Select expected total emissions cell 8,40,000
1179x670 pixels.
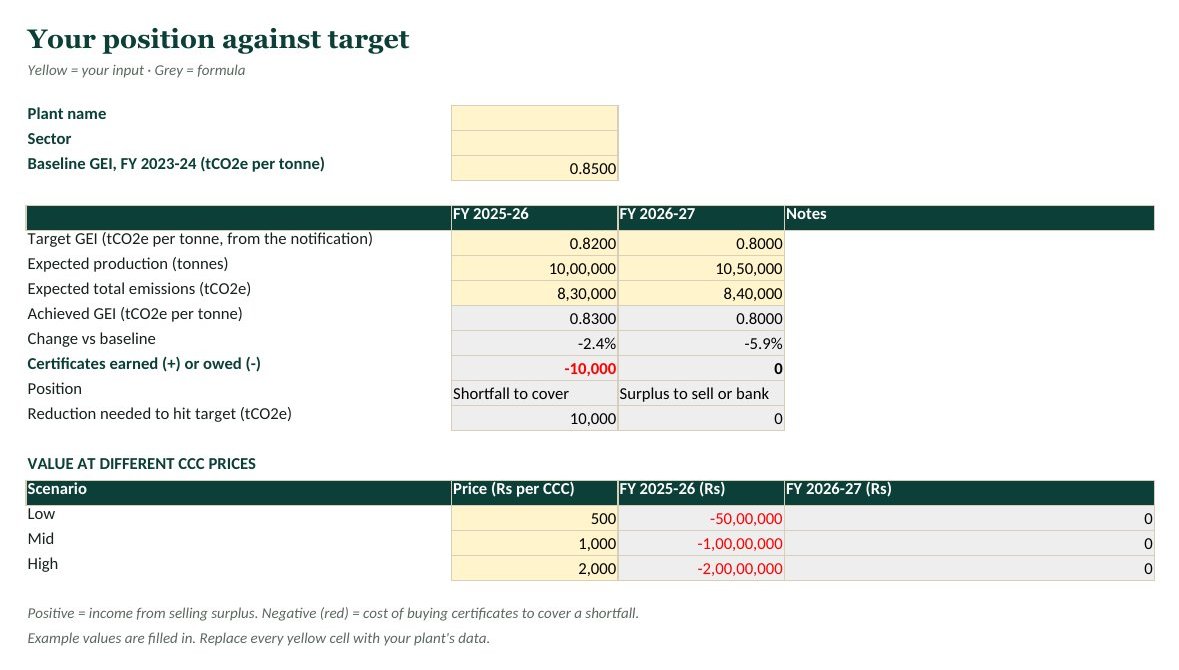tap(701, 293)
